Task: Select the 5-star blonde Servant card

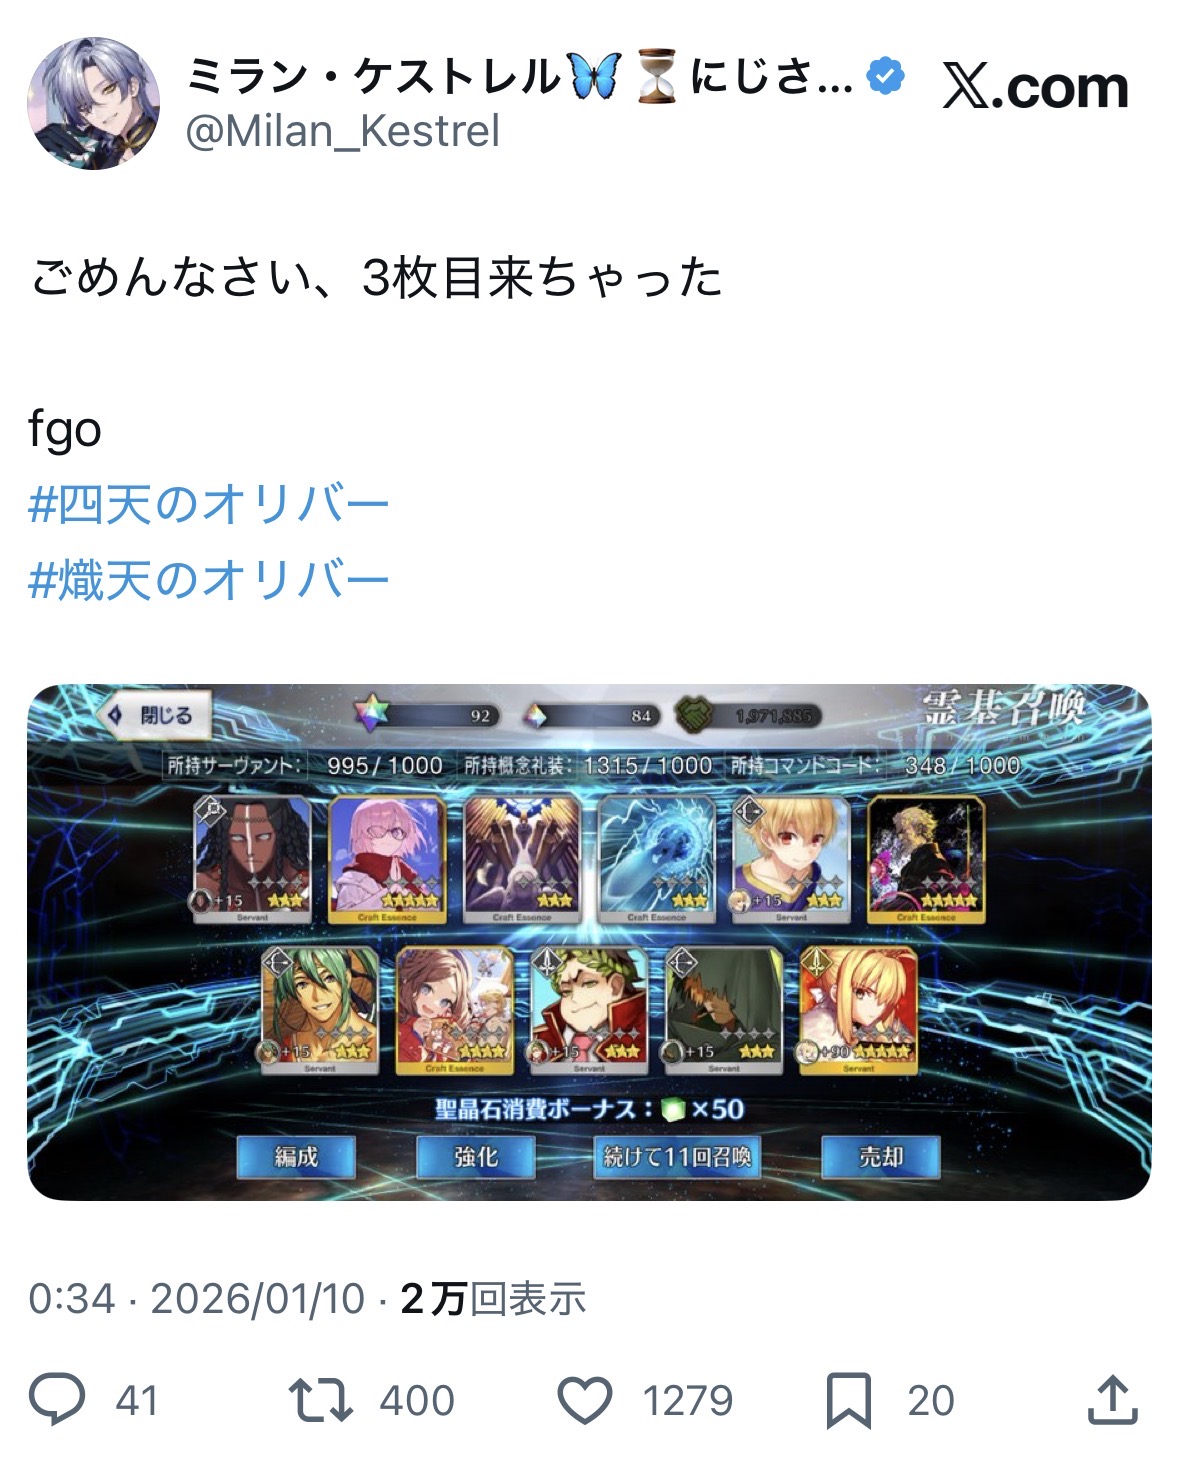Action: (858, 1010)
